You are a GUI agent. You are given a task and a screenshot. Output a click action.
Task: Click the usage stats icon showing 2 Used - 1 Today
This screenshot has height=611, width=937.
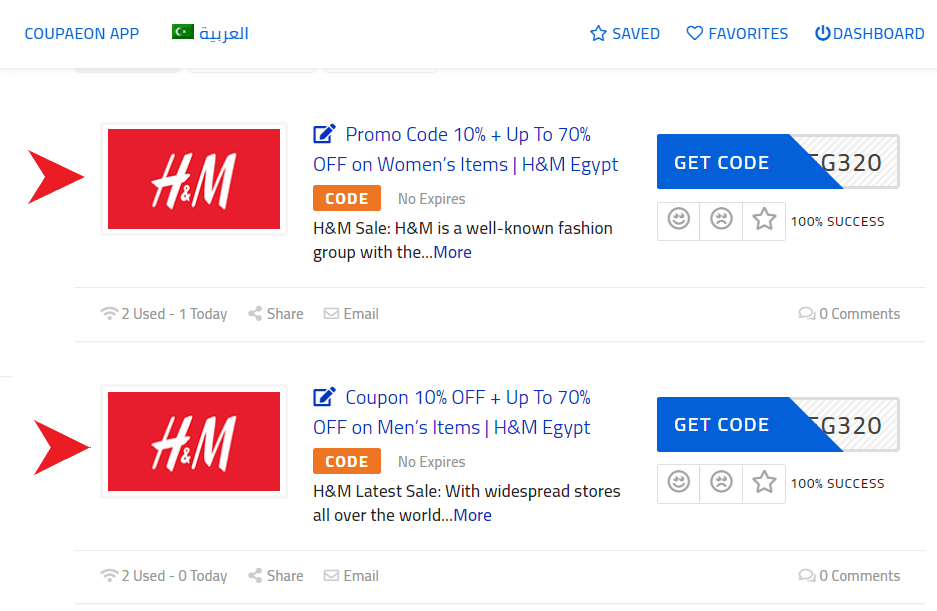[x=109, y=313]
